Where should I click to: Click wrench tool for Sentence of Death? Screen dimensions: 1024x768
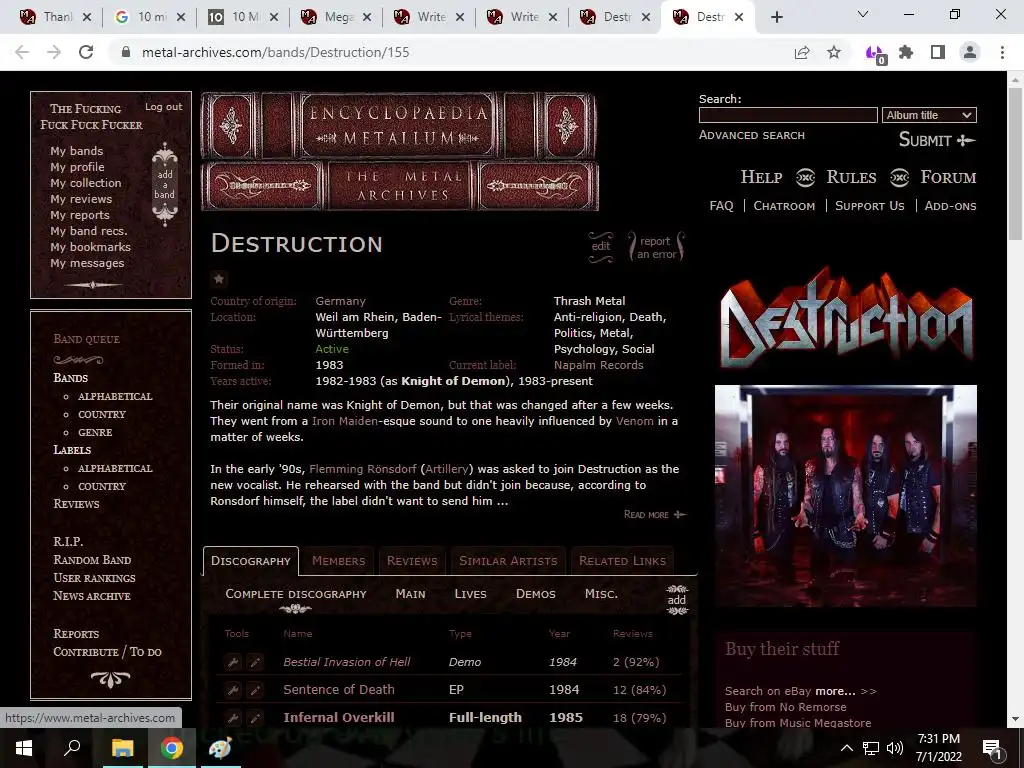click(233, 690)
